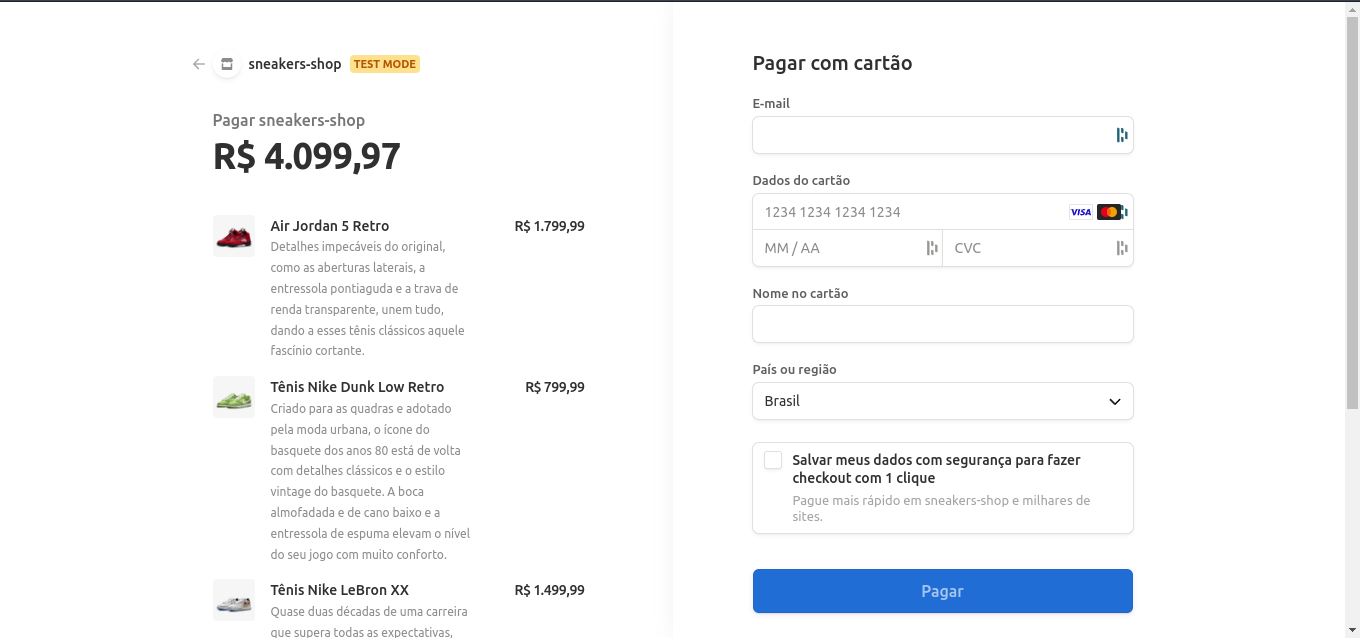Image resolution: width=1360 pixels, height=638 pixels.
Task: Click the chevron on the Brasil selector
Action: 1113,400
